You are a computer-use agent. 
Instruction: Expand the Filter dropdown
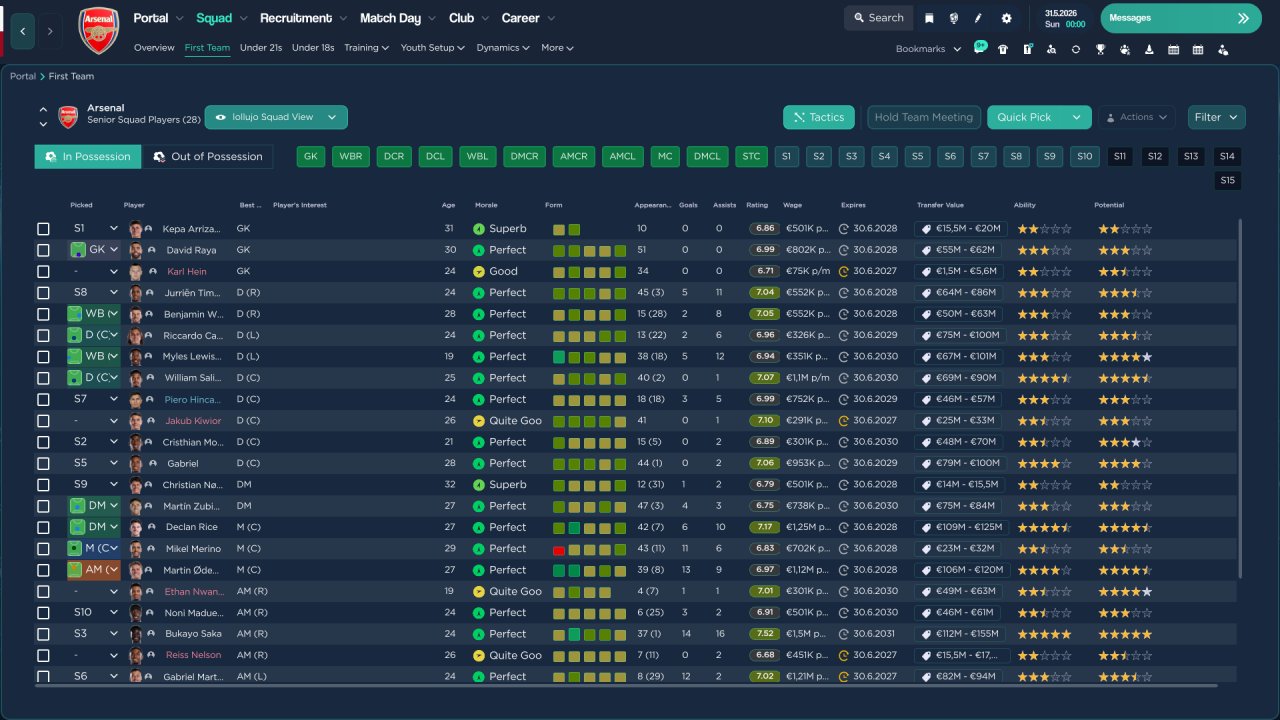(x=1216, y=117)
